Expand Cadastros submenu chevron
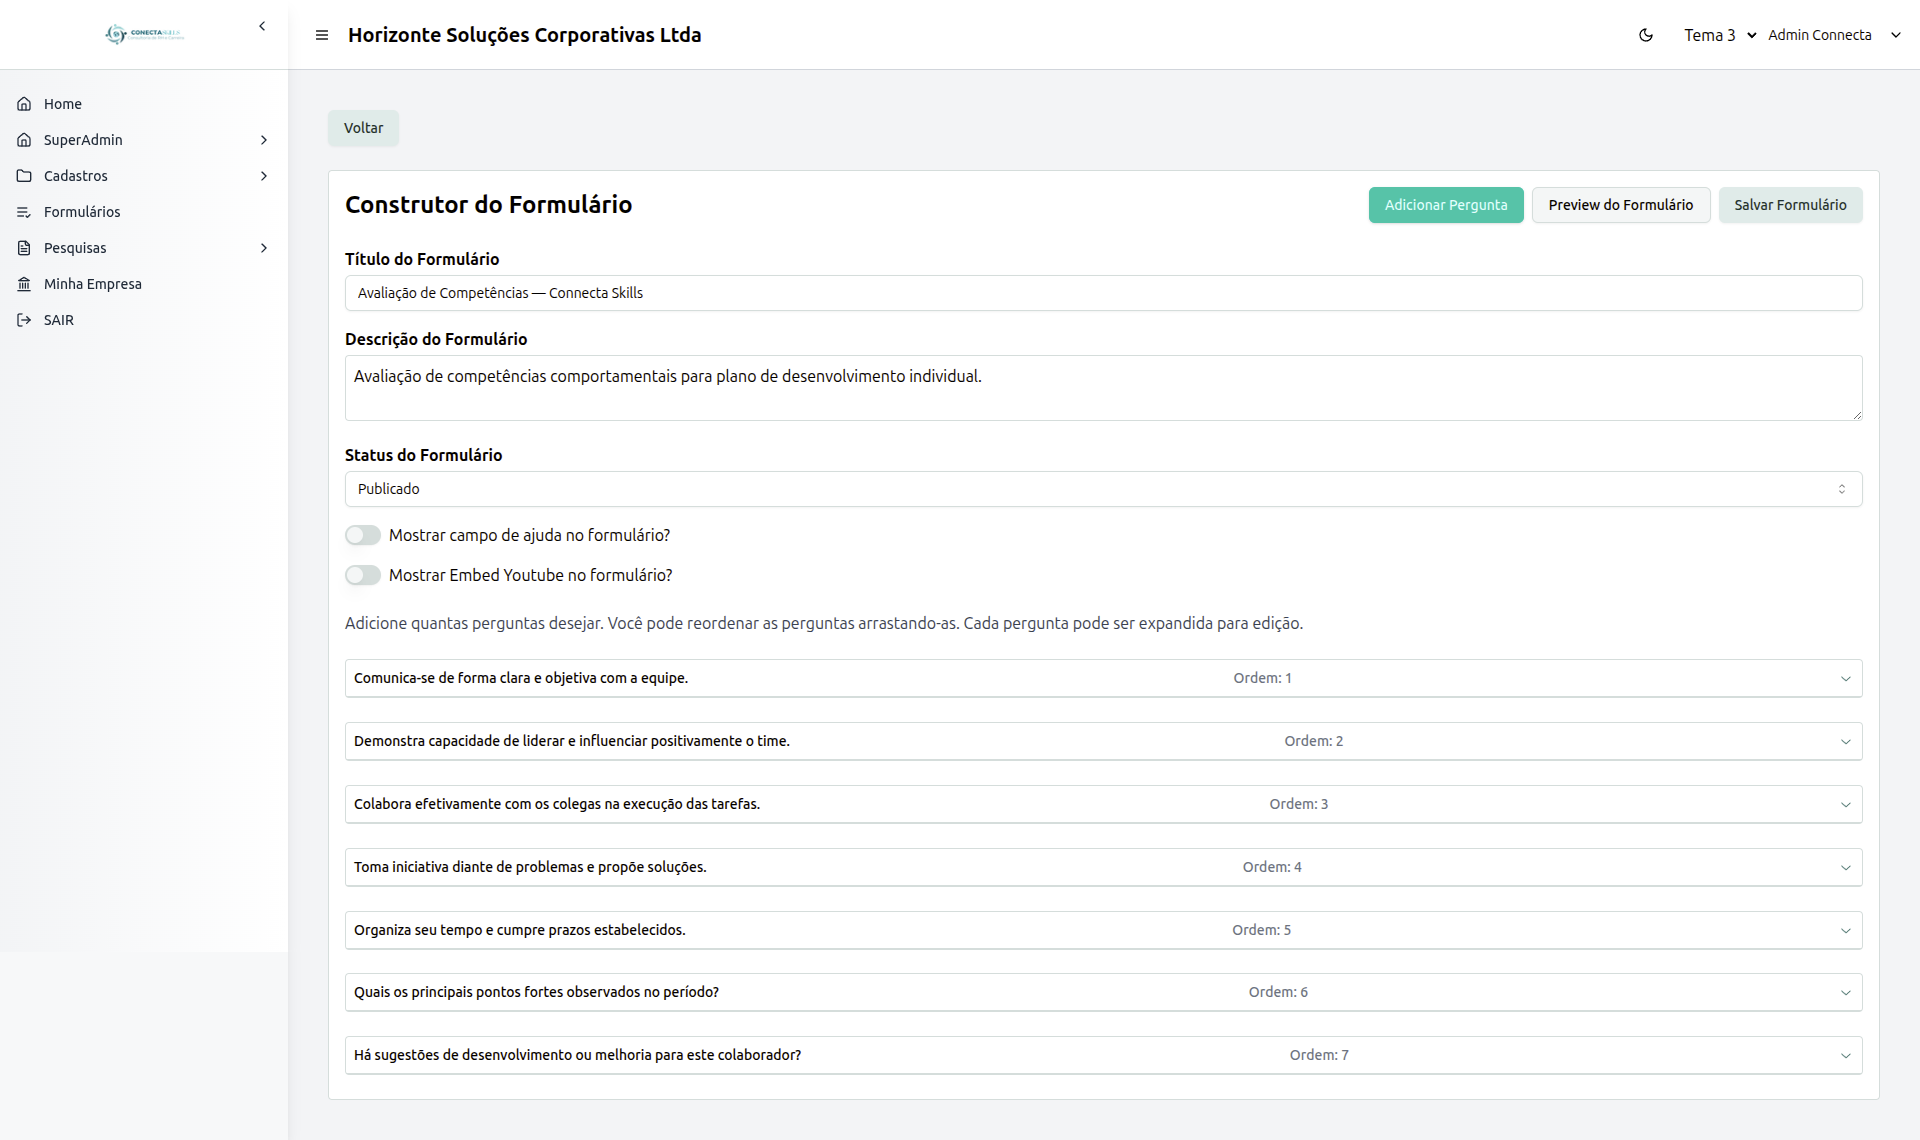The width and height of the screenshot is (1920, 1140). pos(264,176)
